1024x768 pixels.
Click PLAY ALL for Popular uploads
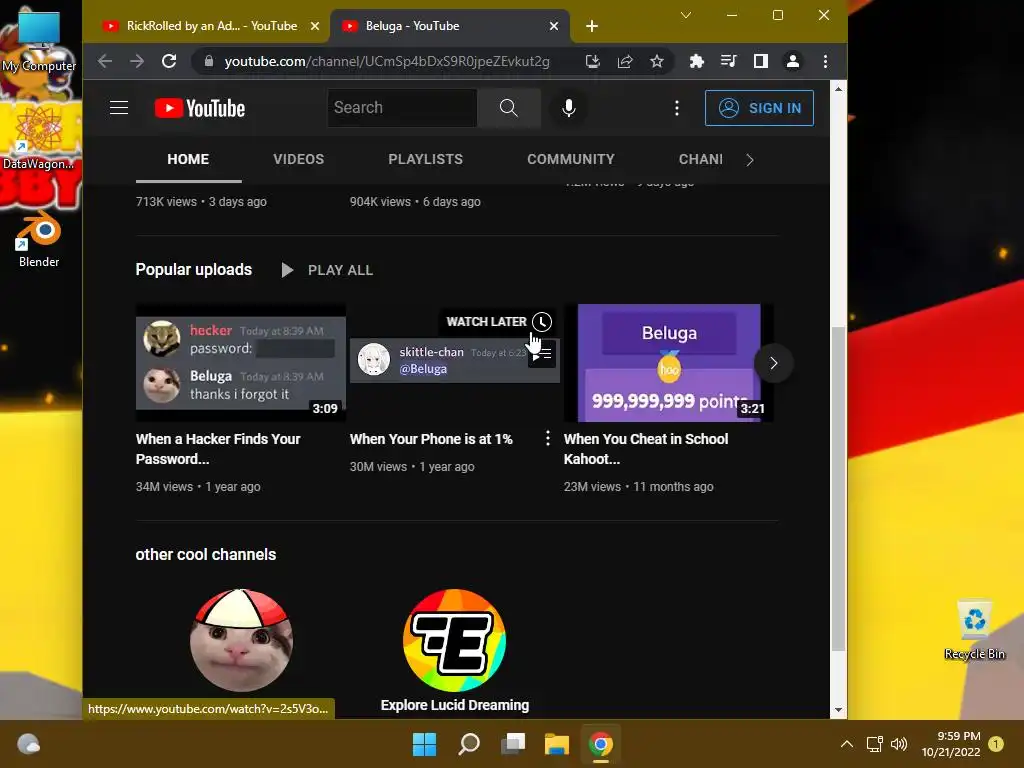coord(327,270)
